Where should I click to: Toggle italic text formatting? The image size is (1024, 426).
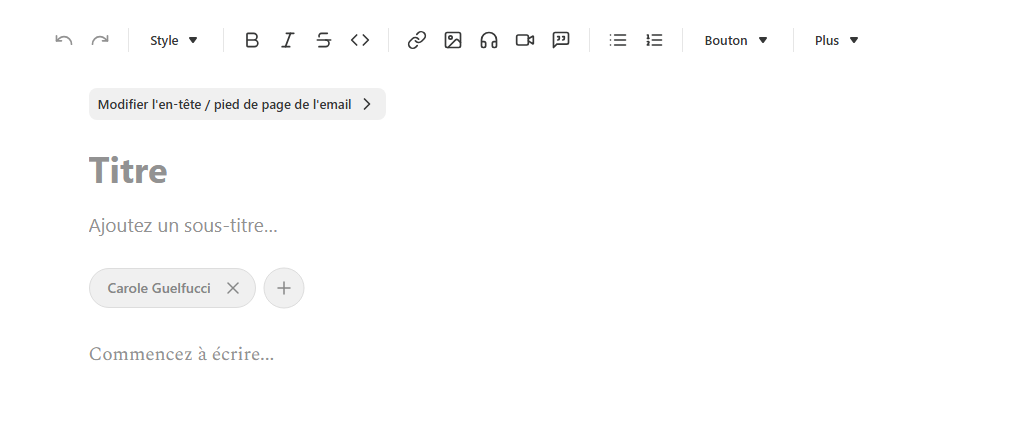click(x=288, y=40)
